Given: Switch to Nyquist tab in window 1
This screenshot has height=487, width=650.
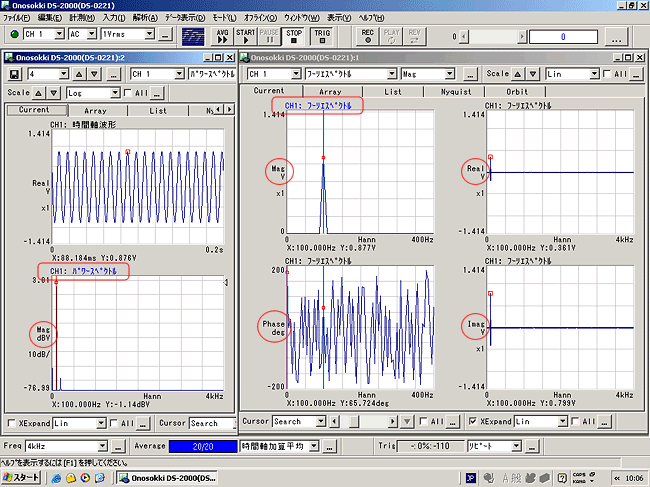Looking at the screenshot, I should [456, 92].
